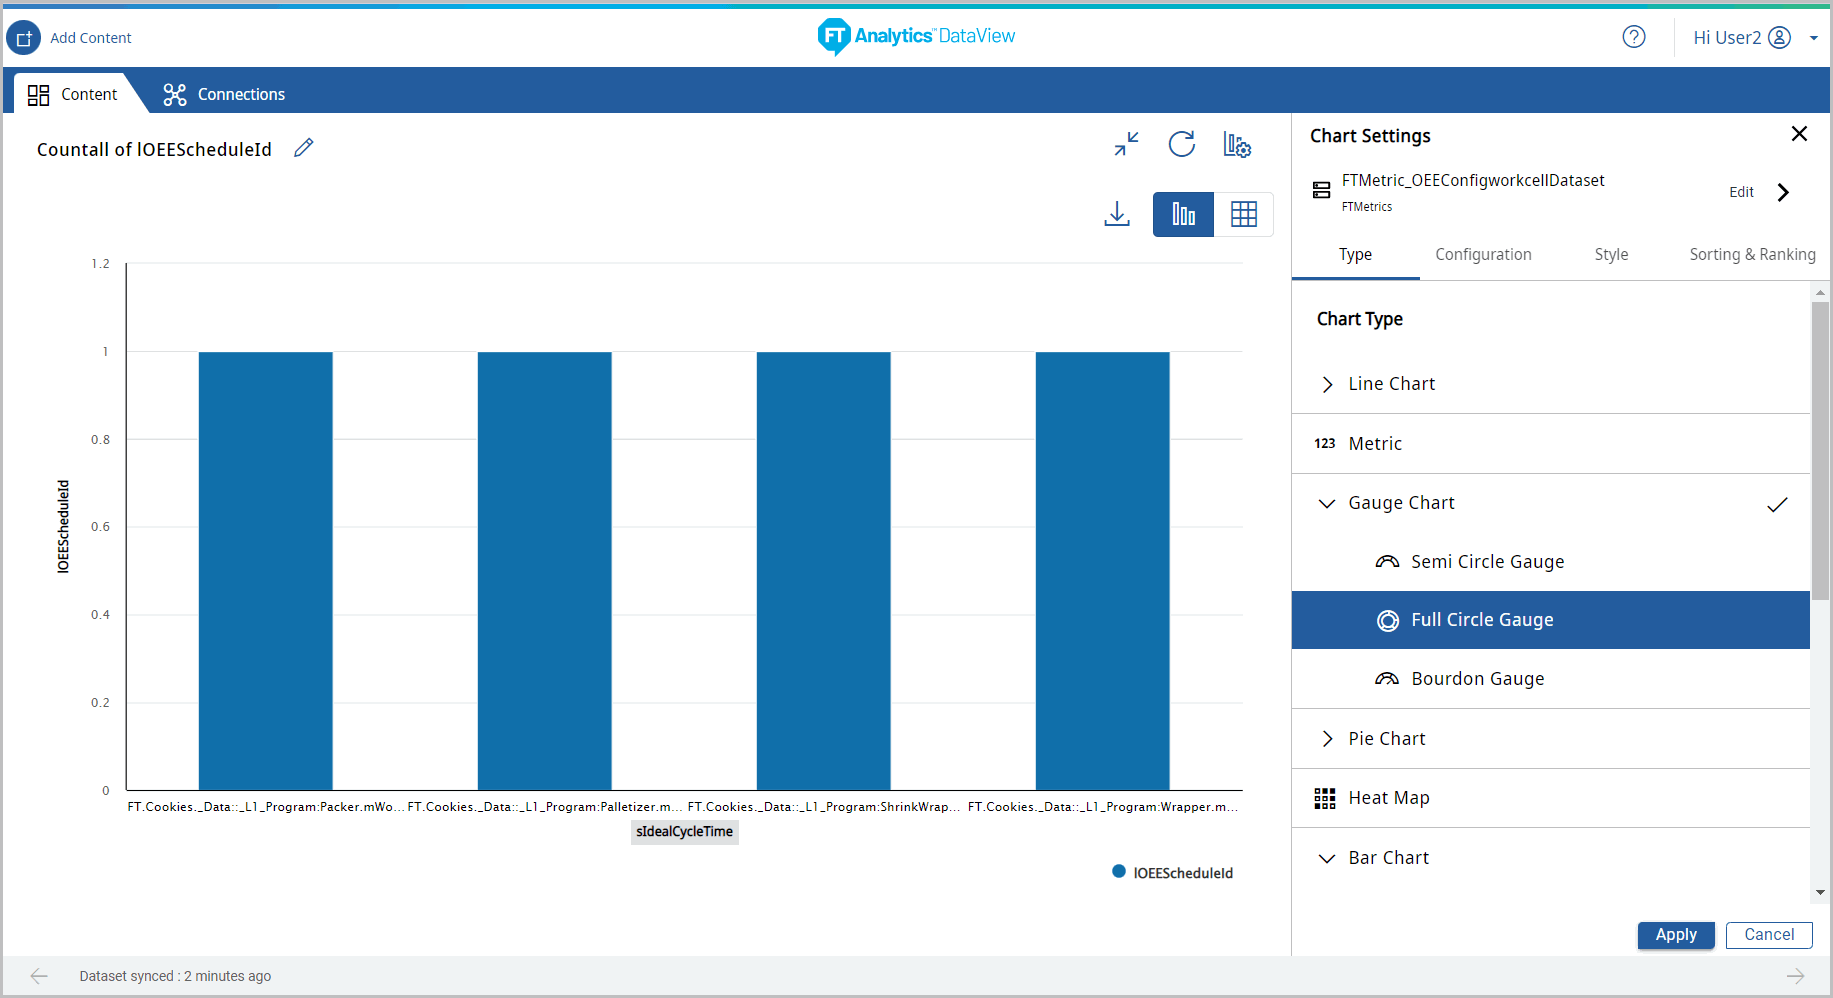Image resolution: width=1833 pixels, height=998 pixels.
Task: Toggle IOEEScheduleId legend series
Action: [x=1172, y=872]
